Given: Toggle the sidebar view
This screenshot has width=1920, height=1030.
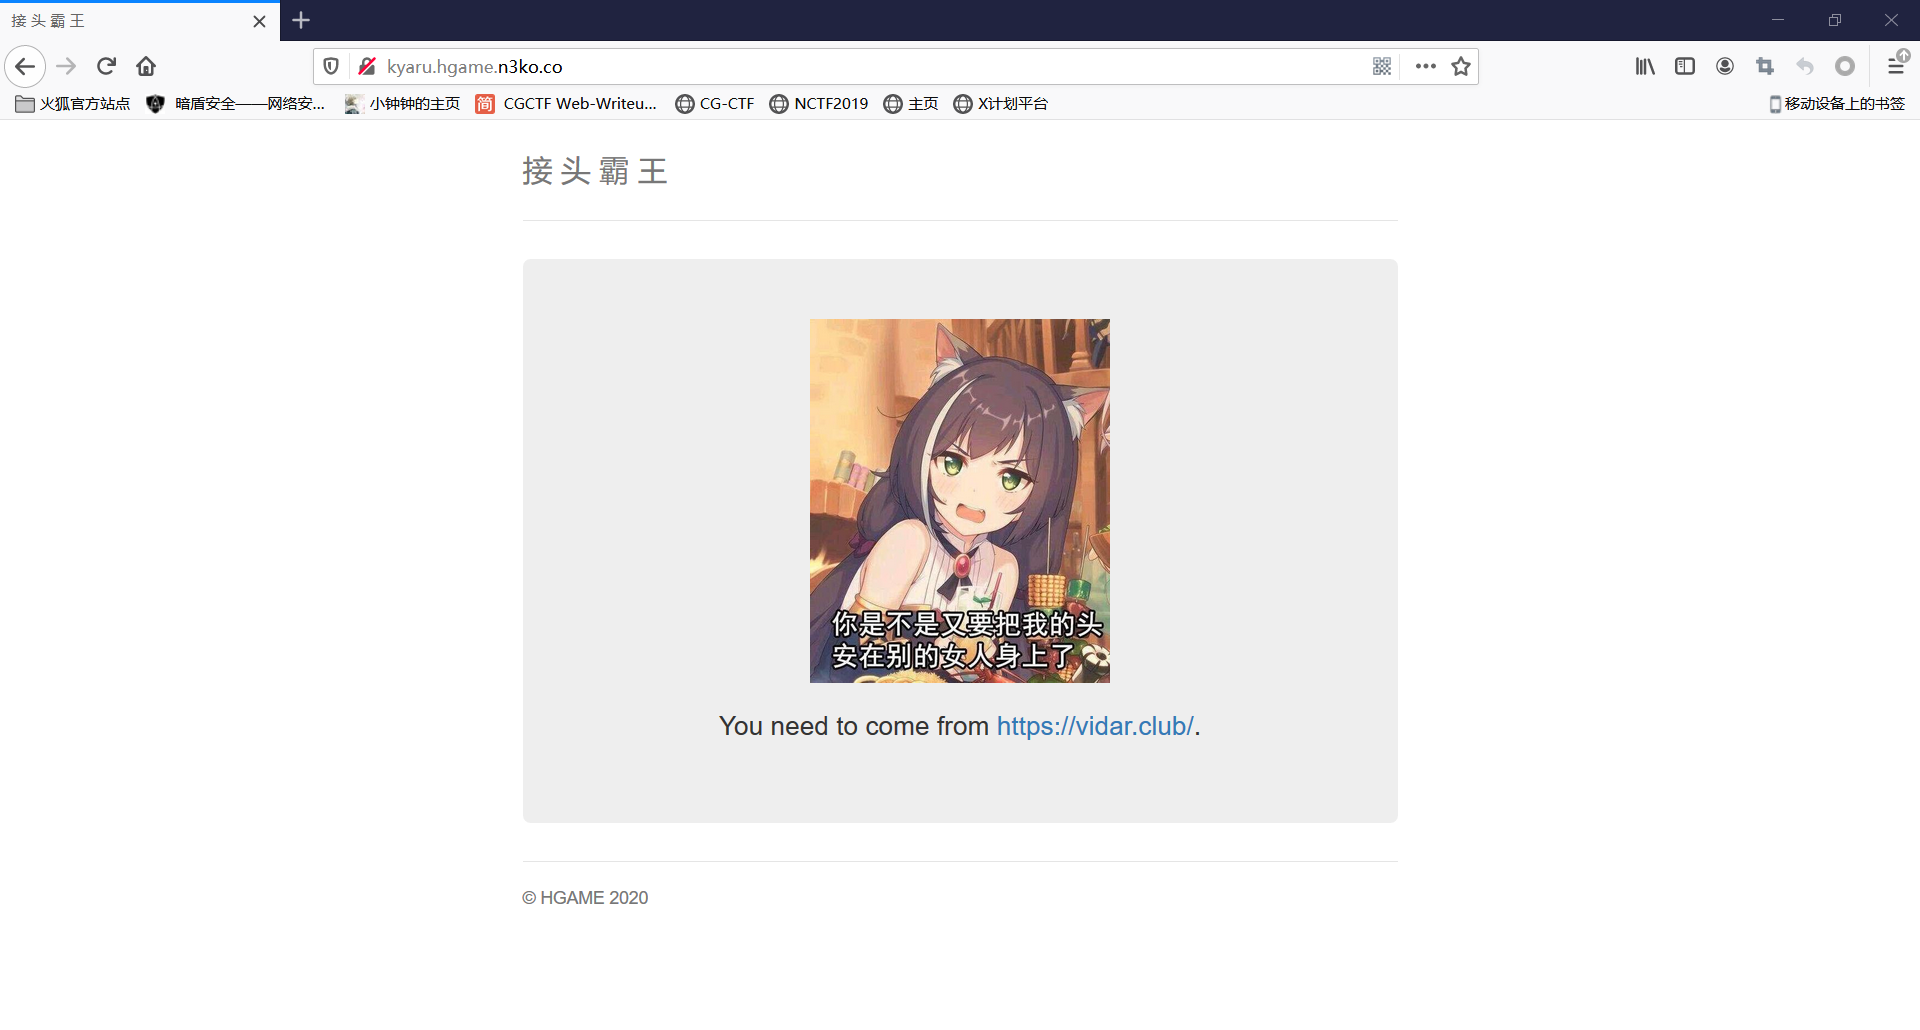Looking at the screenshot, I should 1685,66.
